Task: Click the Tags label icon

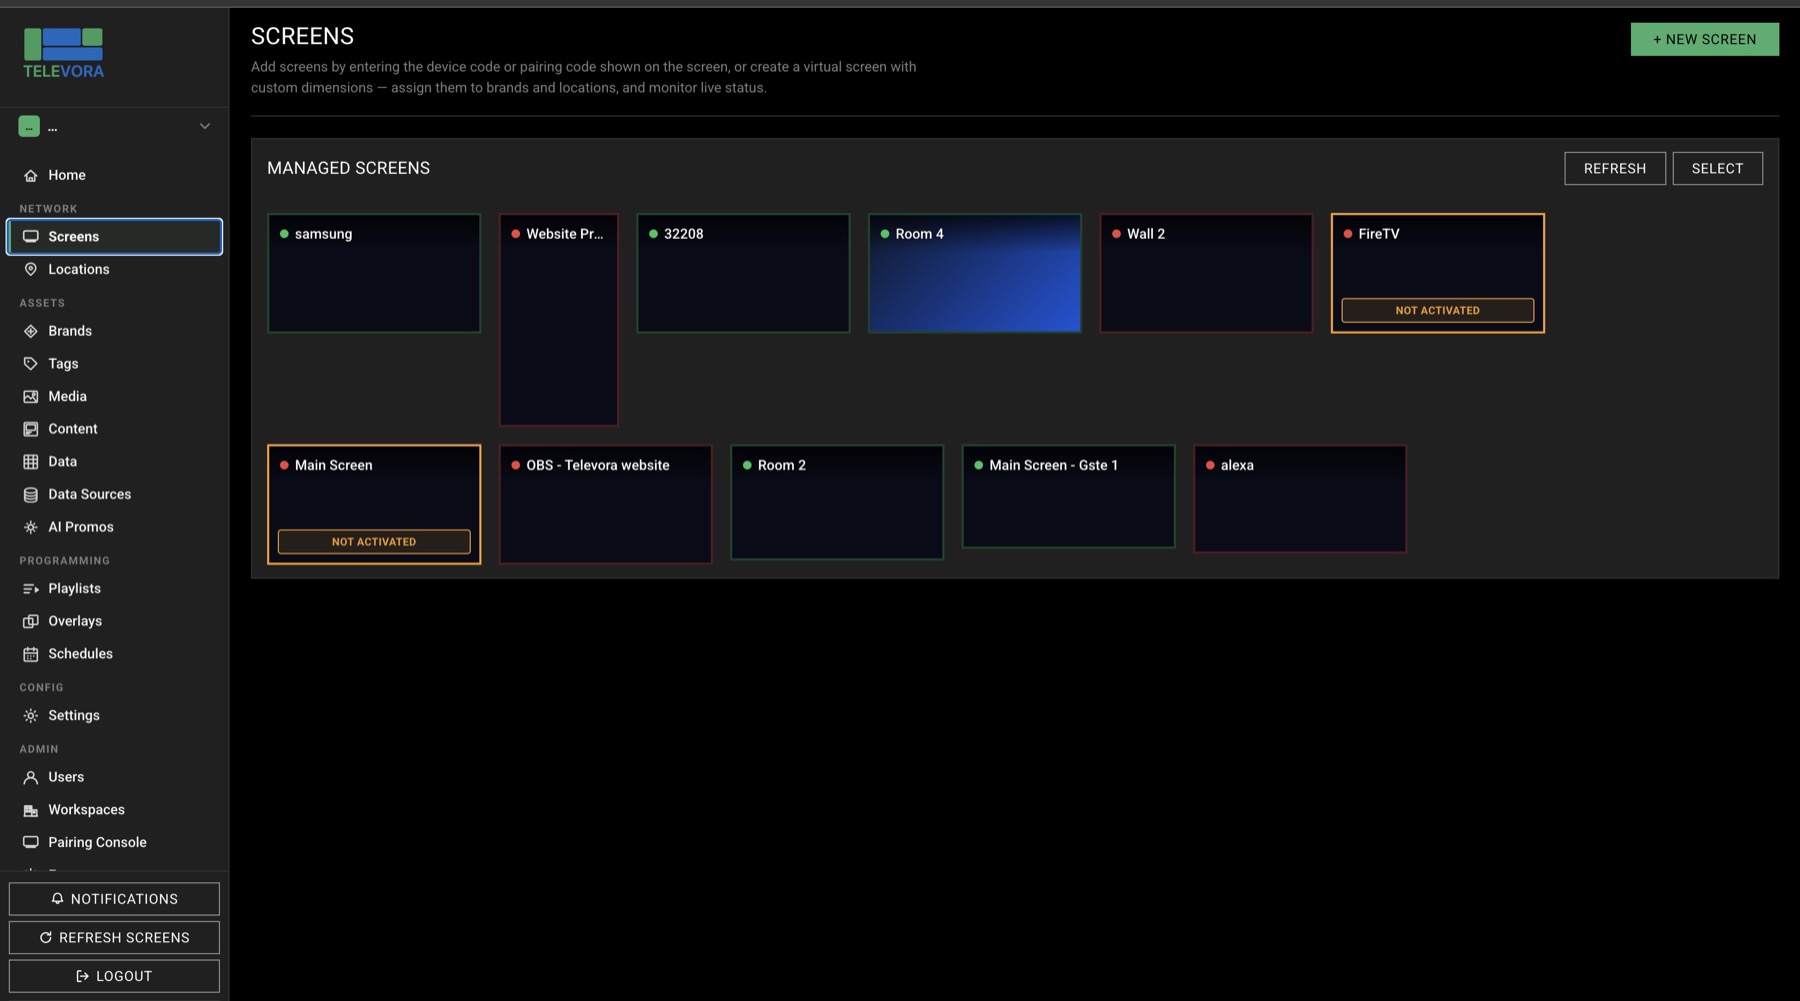Action: [31, 364]
